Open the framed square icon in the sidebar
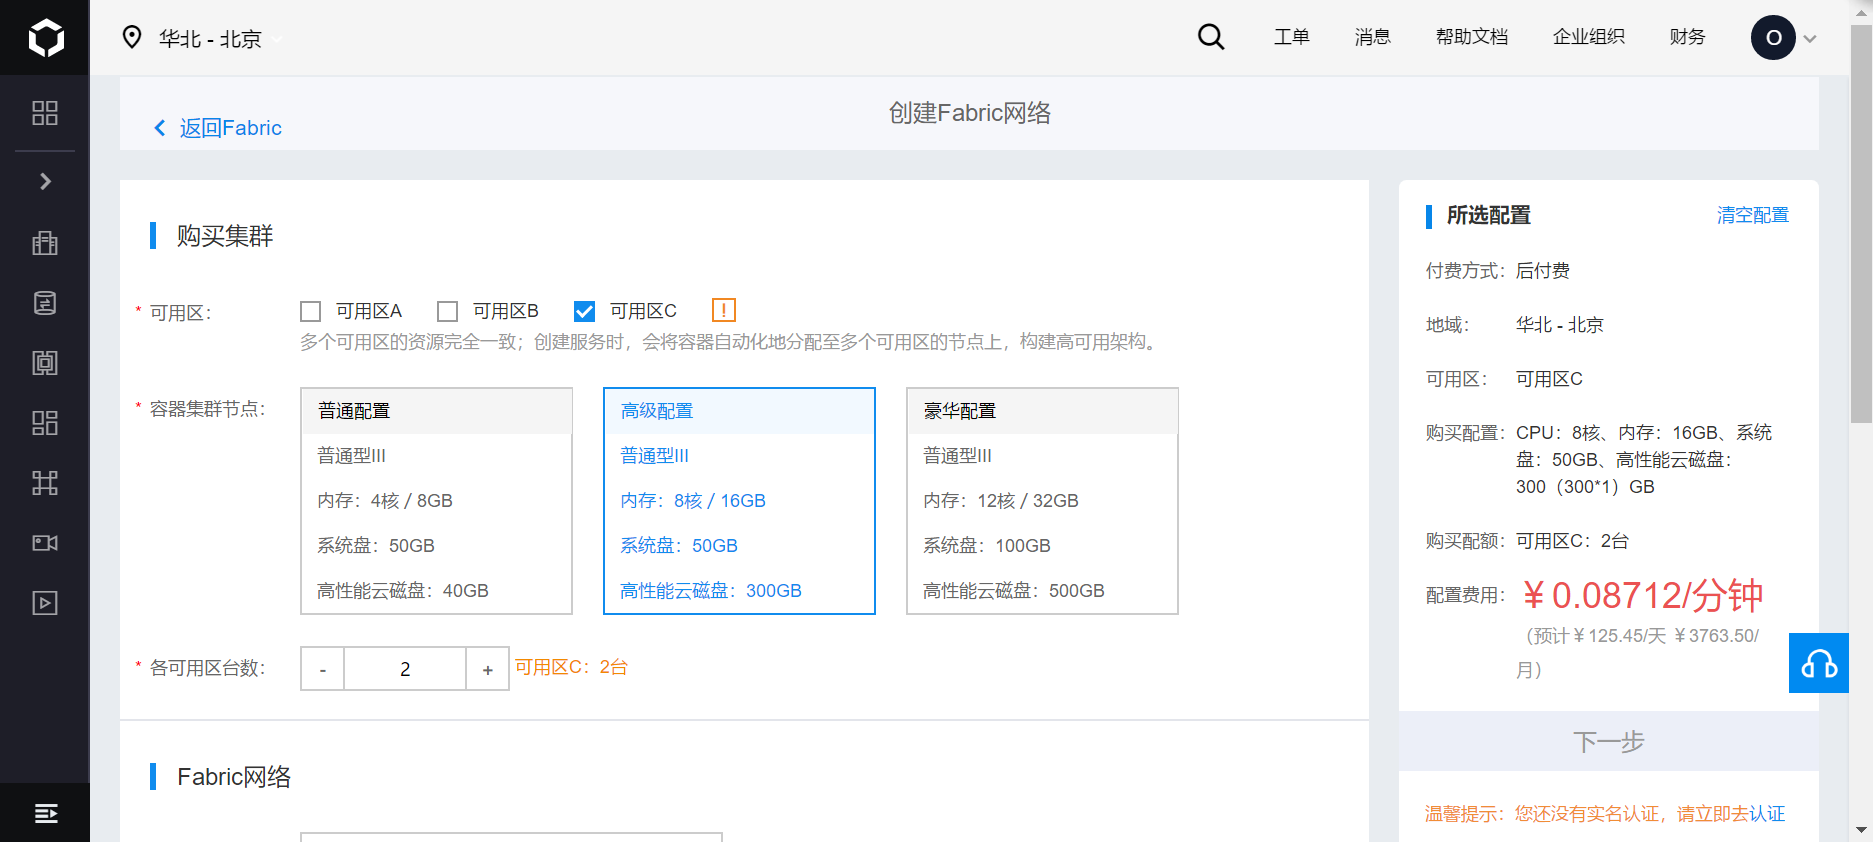 [45, 363]
